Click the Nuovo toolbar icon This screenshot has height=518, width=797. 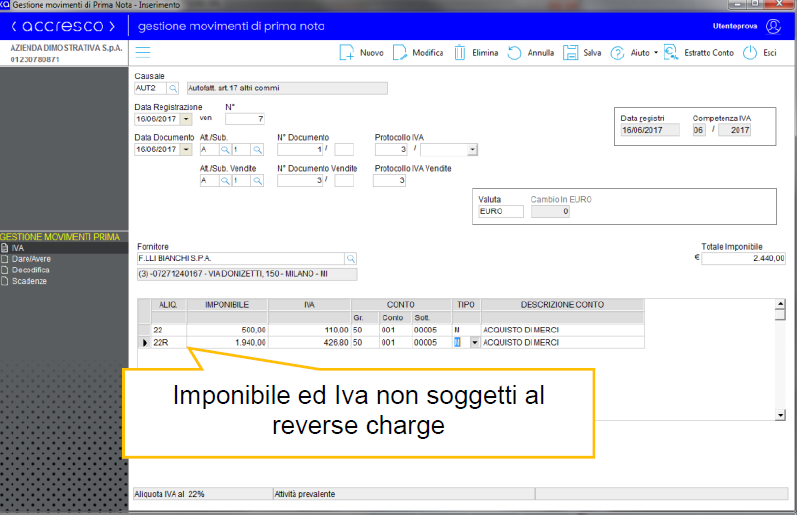point(347,52)
